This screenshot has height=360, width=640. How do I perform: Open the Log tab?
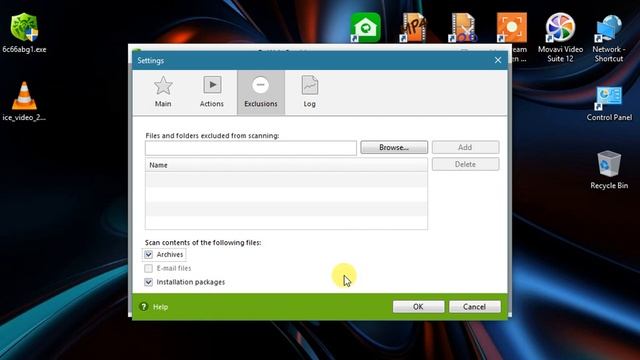(x=309, y=92)
